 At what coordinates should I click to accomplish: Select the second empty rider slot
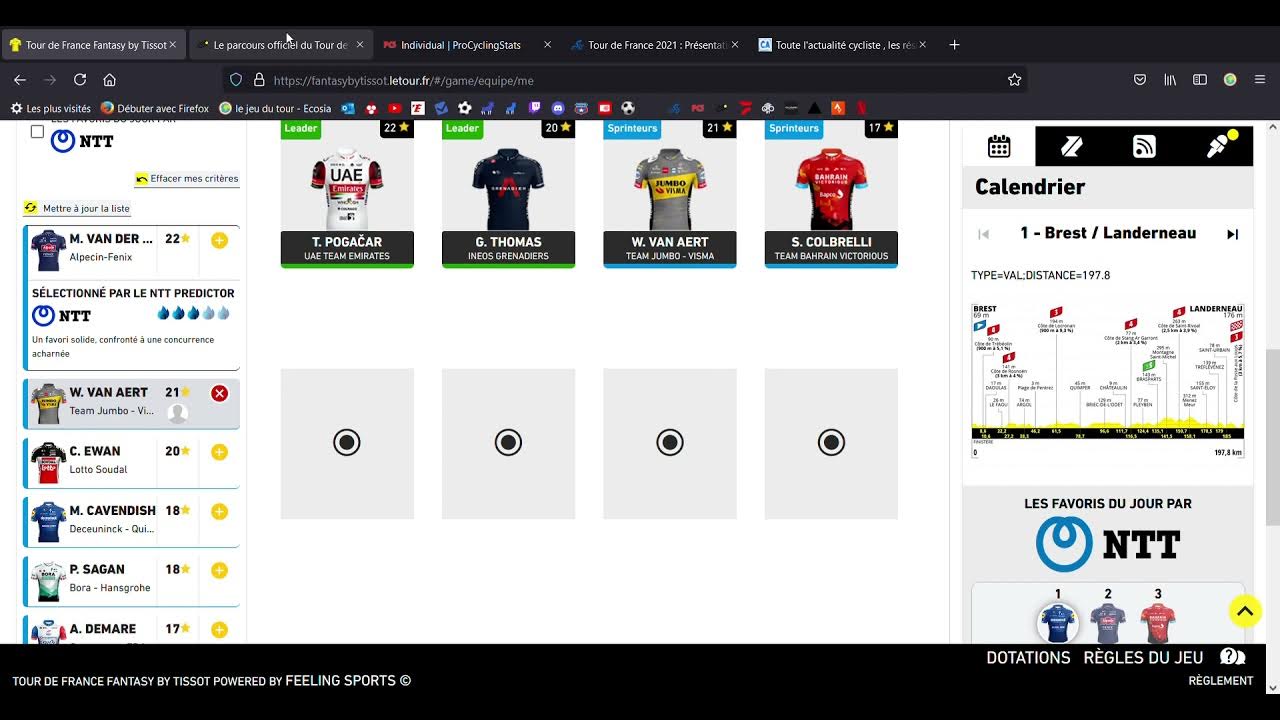coord(508,443)
